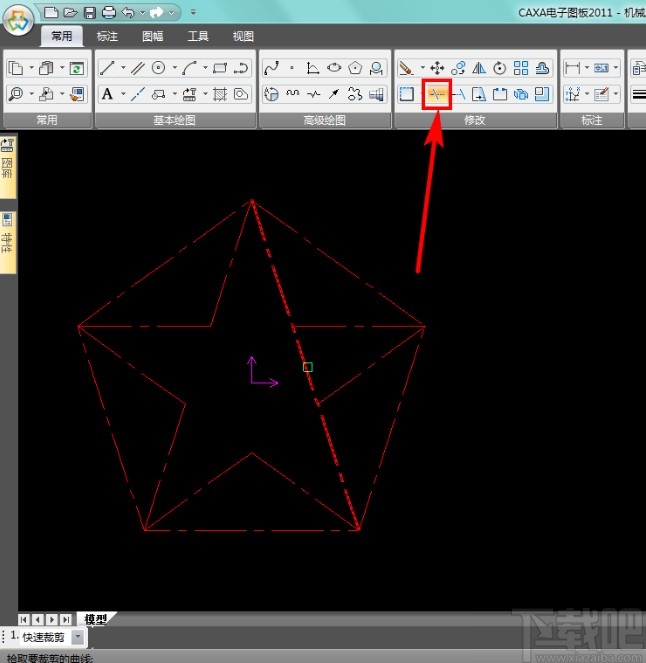The height and width of the screenshot is (663, 646).
Task: Click the Text (A) tool
Action: pos(108,95)
